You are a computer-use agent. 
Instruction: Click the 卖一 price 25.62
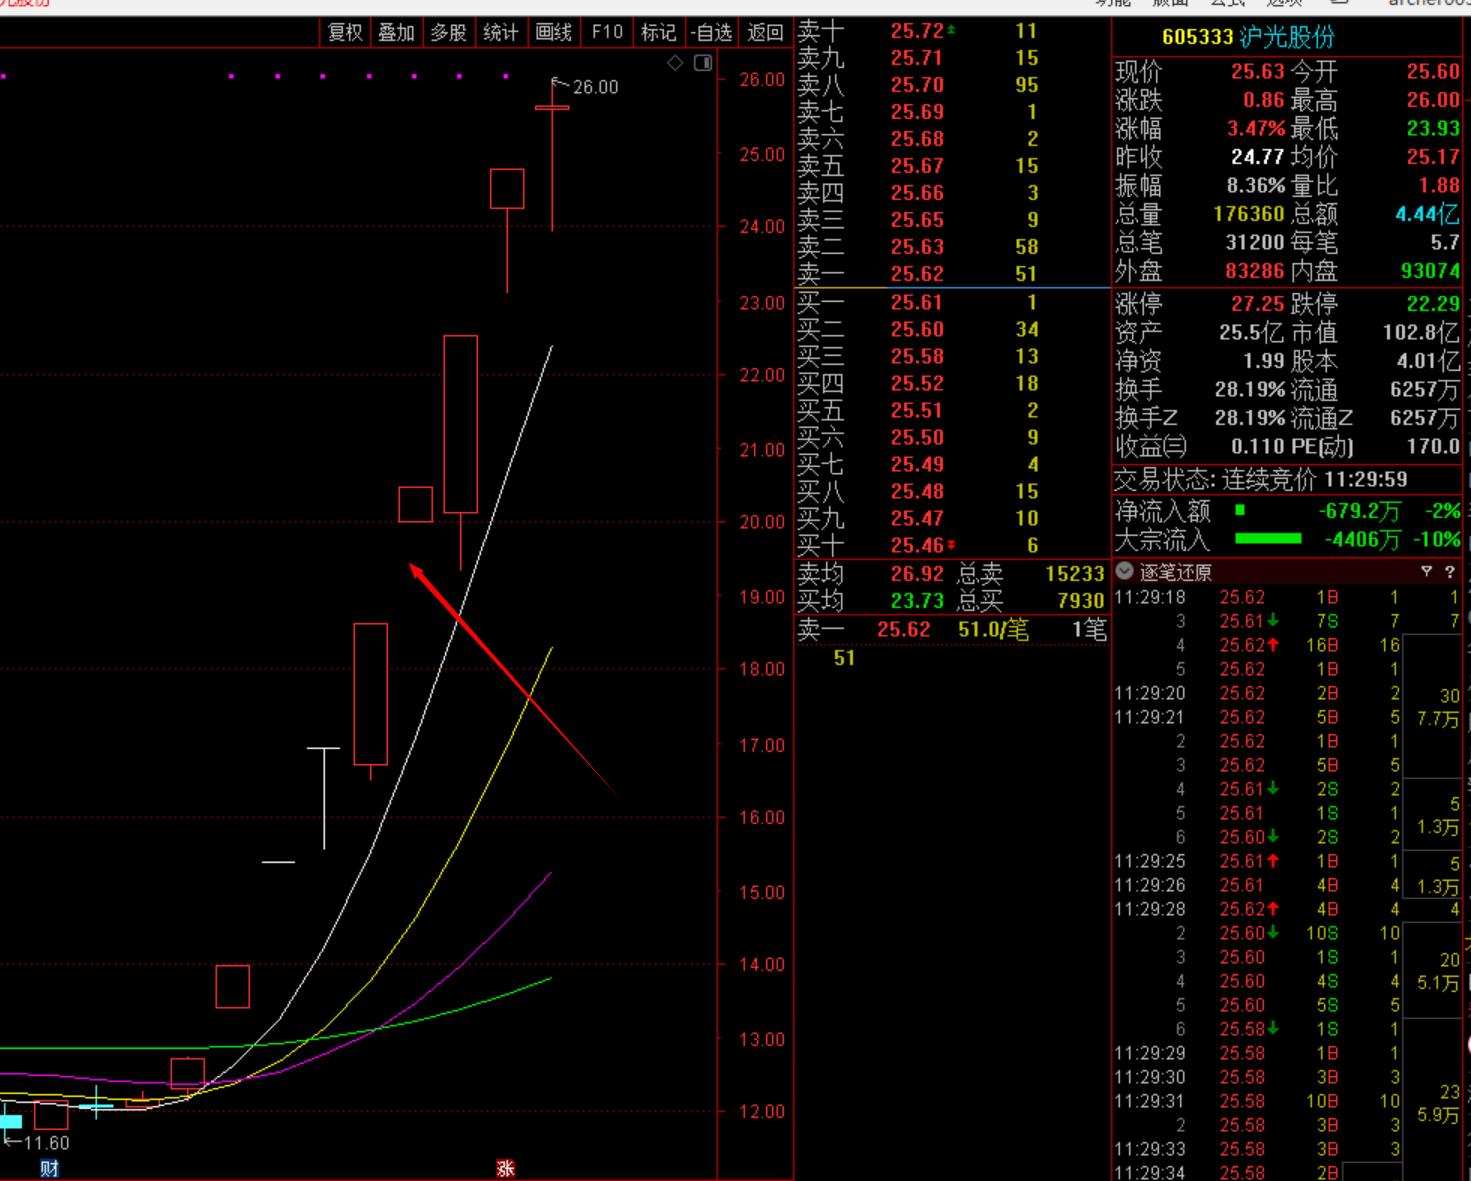click(x=917, y=274)
